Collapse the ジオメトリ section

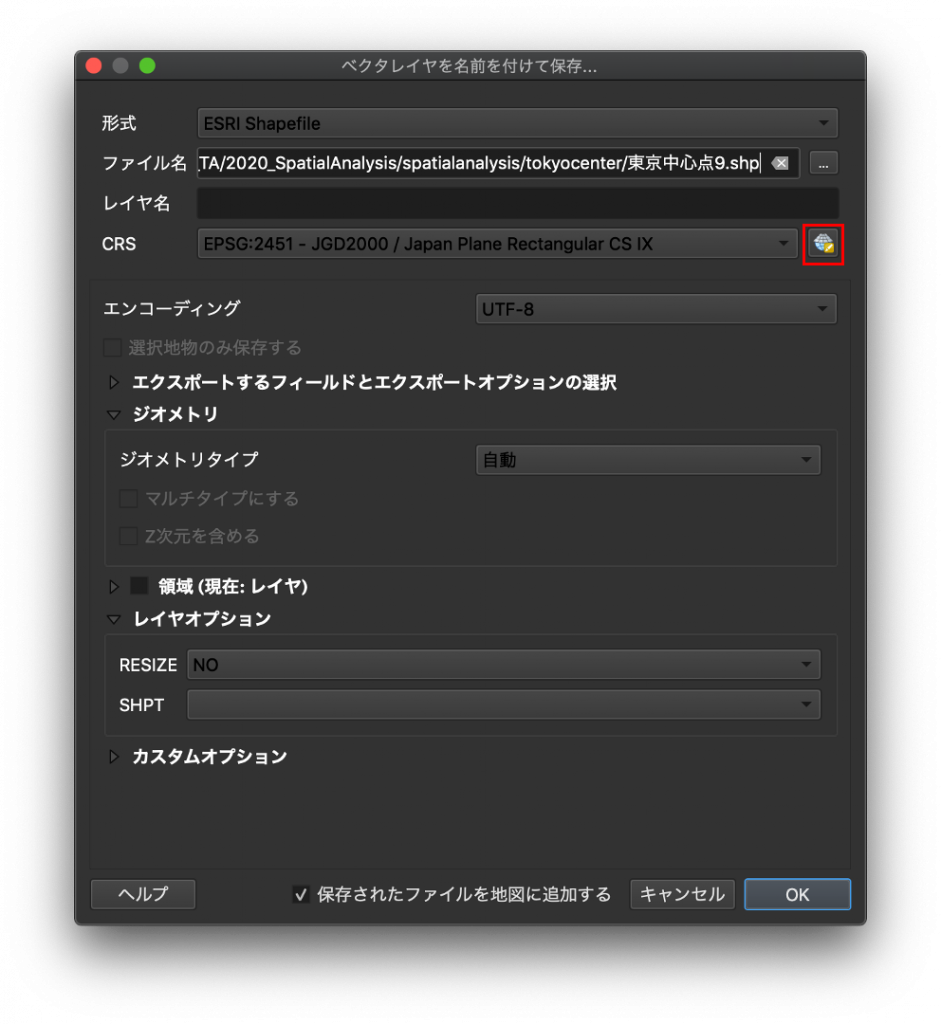click(114, 415)
